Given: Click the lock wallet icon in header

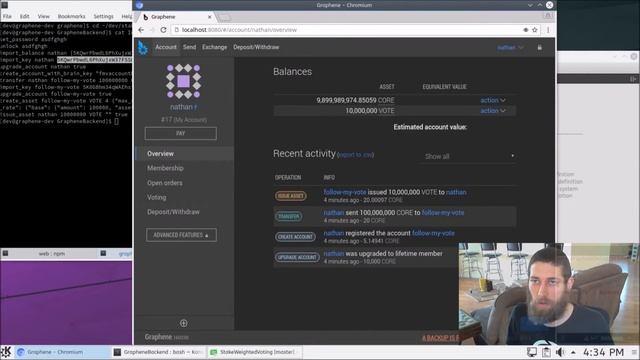Looking at the screenshot, I should [x=540, y=47].
